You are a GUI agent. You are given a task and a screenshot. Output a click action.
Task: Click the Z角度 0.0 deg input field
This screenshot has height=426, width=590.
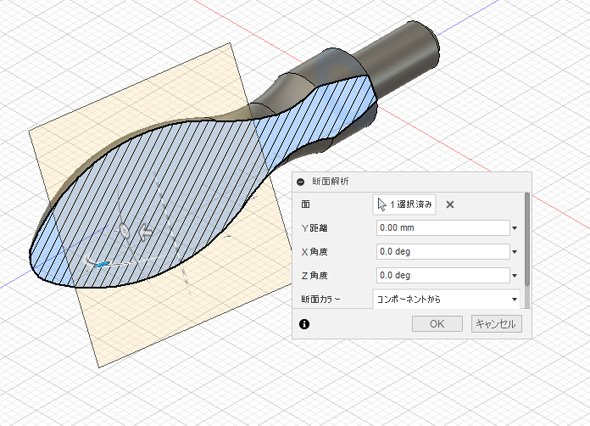click(443, 275)
